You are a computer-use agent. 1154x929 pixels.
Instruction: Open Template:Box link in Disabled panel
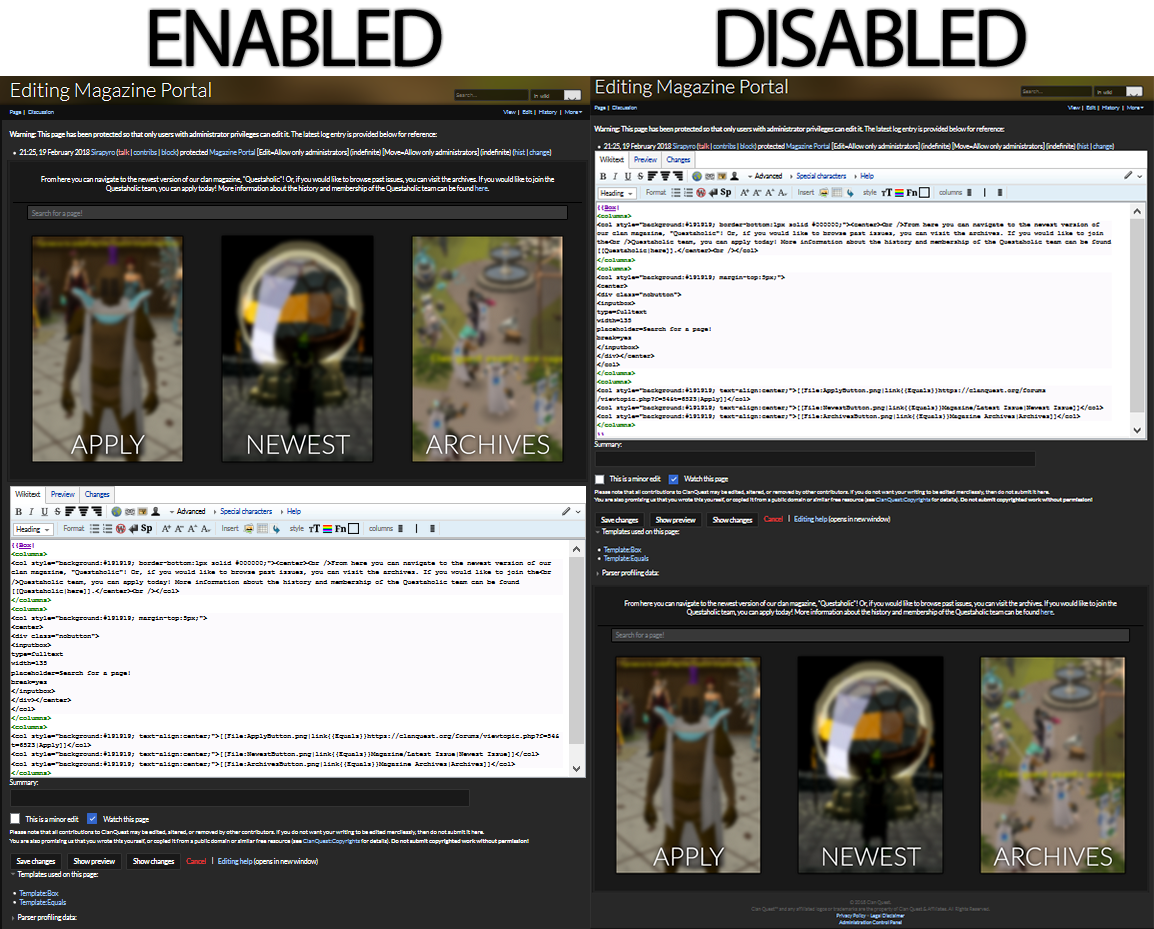[x=622, y=550]
